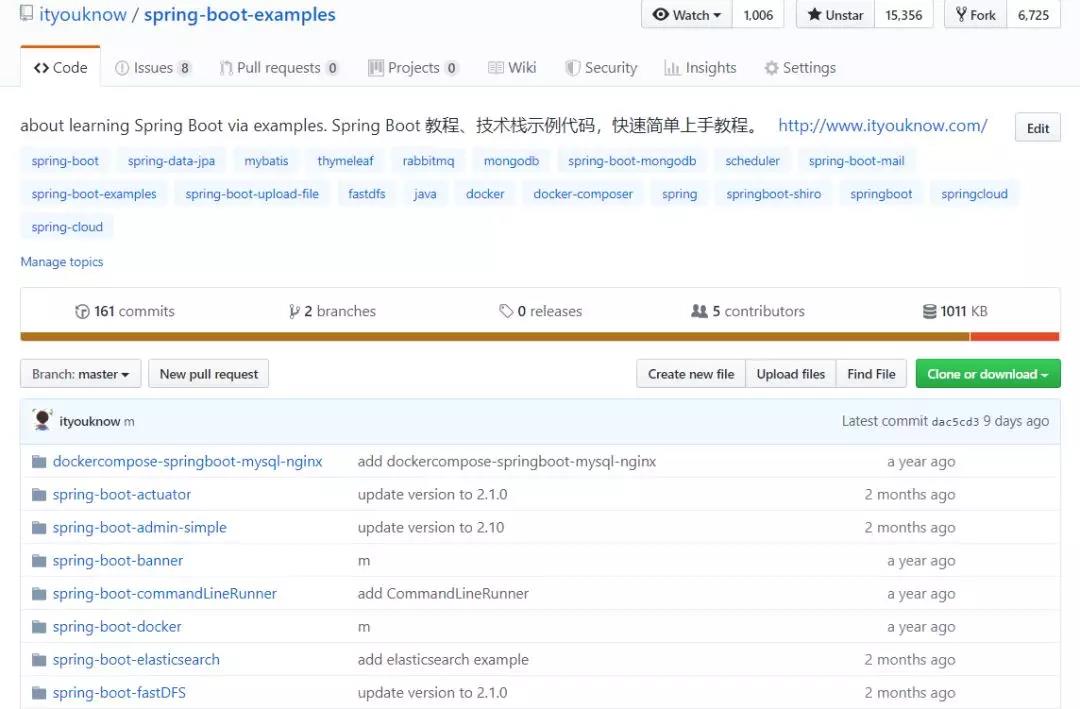The image size is (1080, 709).
Task: Click the commits history clock icon
Action: (x=82, y=311)
